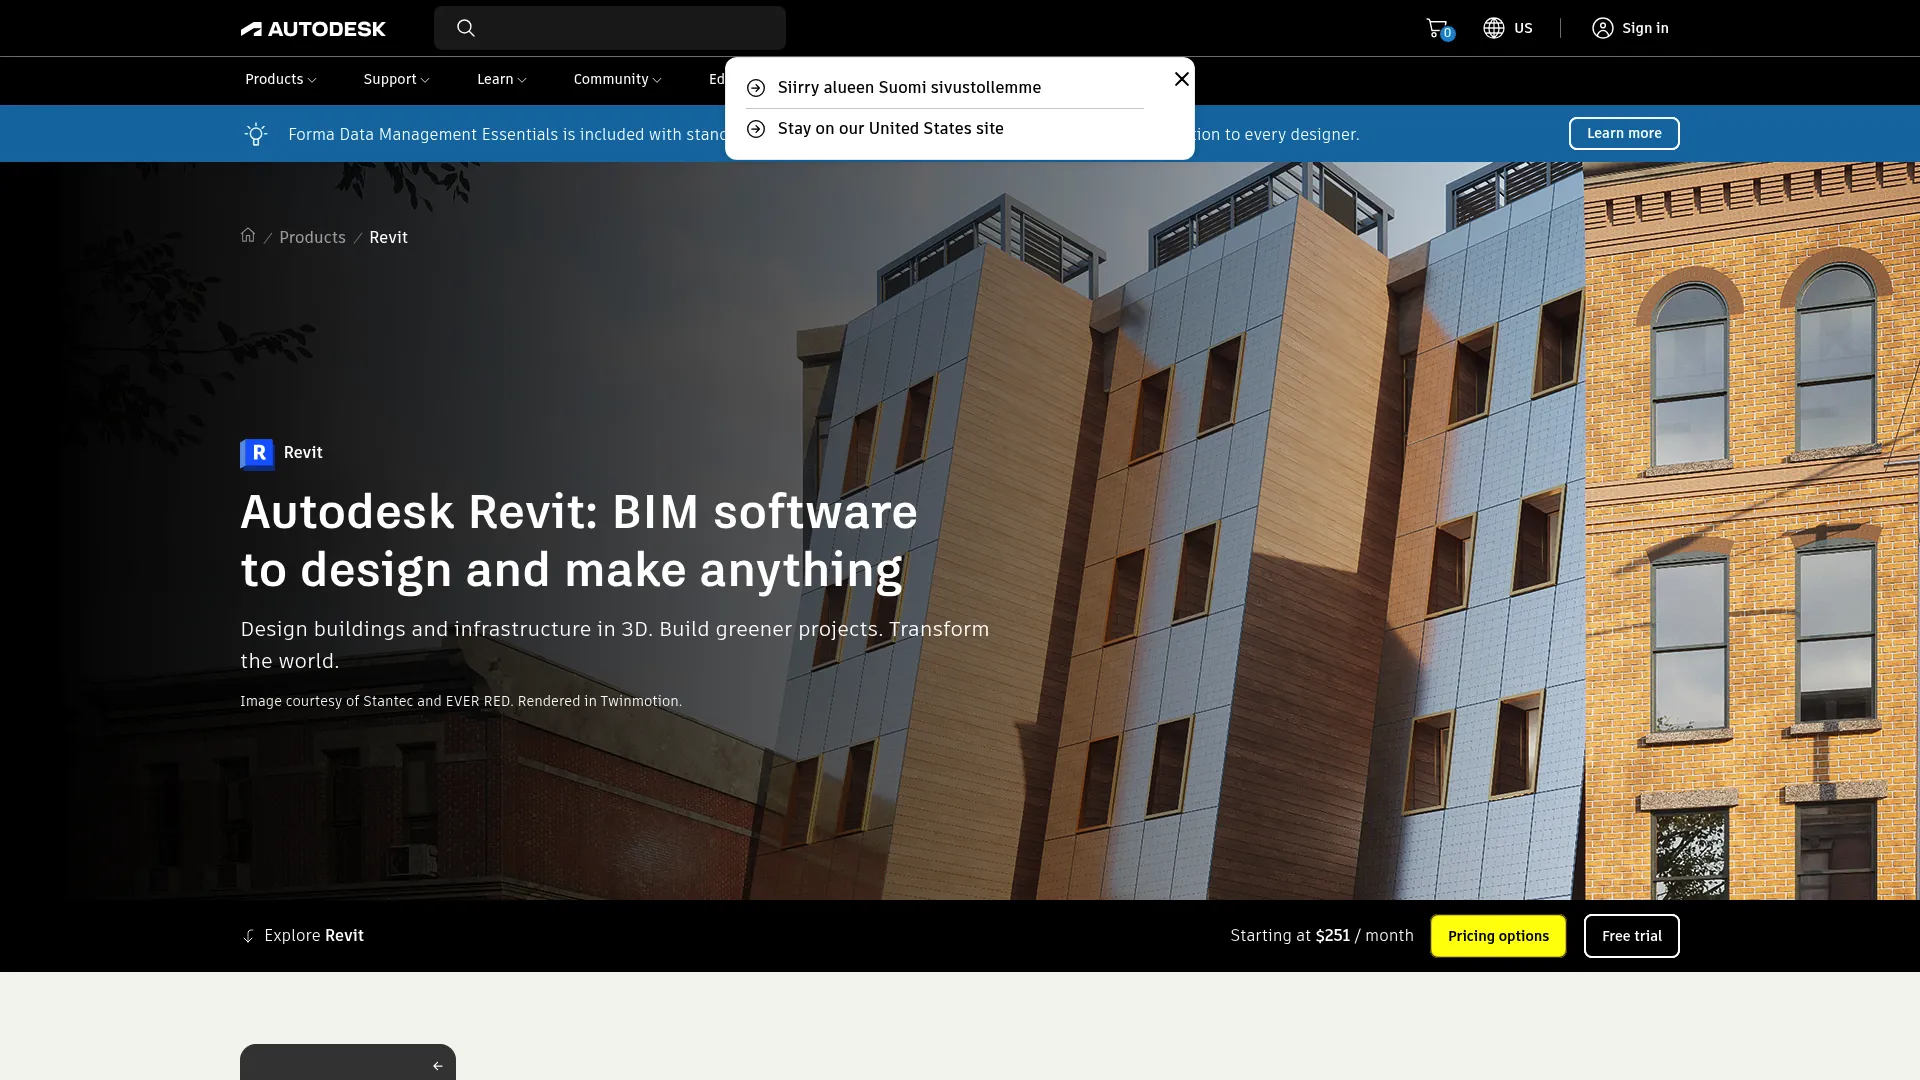Expand the Learn menu
Screen dimensions: 1920x1080
pyautogui.click(x=501, y=79)
